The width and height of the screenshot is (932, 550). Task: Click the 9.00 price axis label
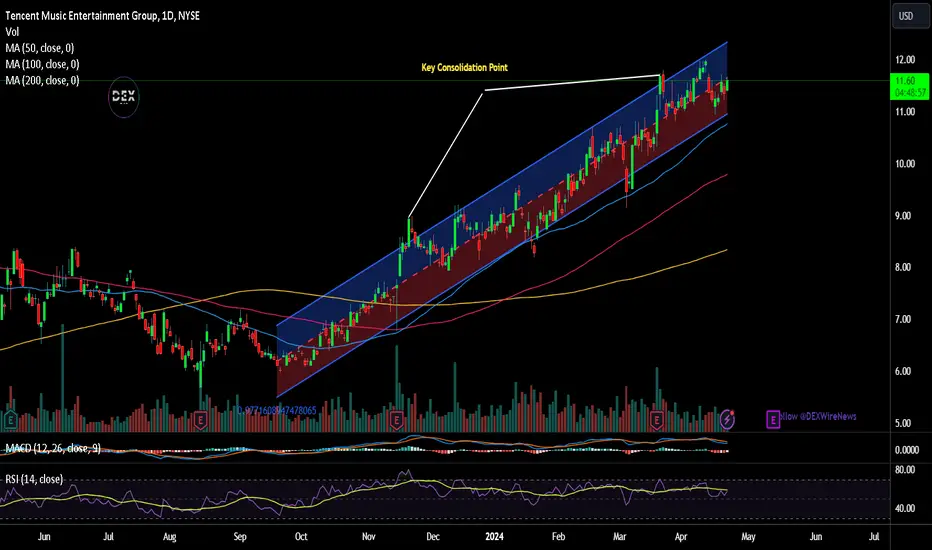click(x=905, y=216)
